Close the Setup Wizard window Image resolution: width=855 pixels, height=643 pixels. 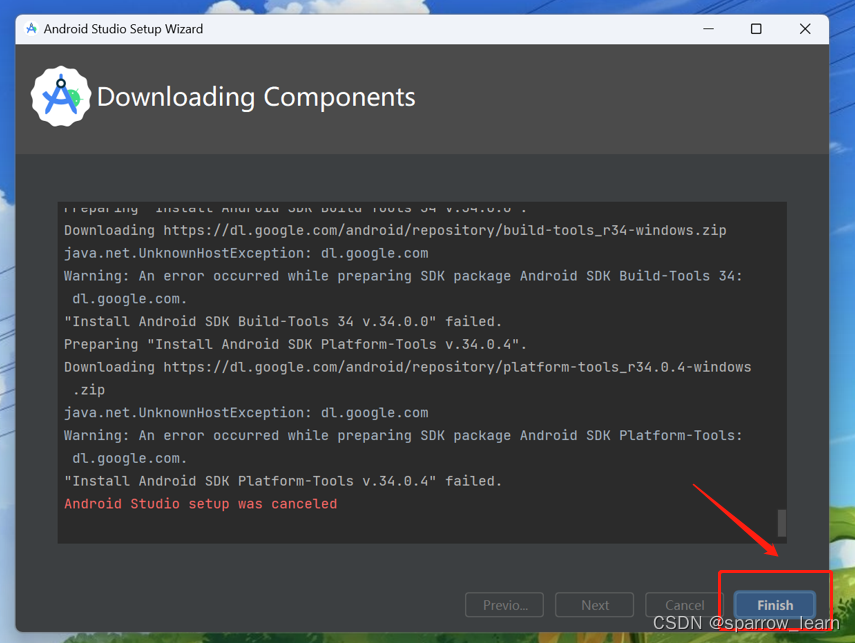(x=805, y=28)
